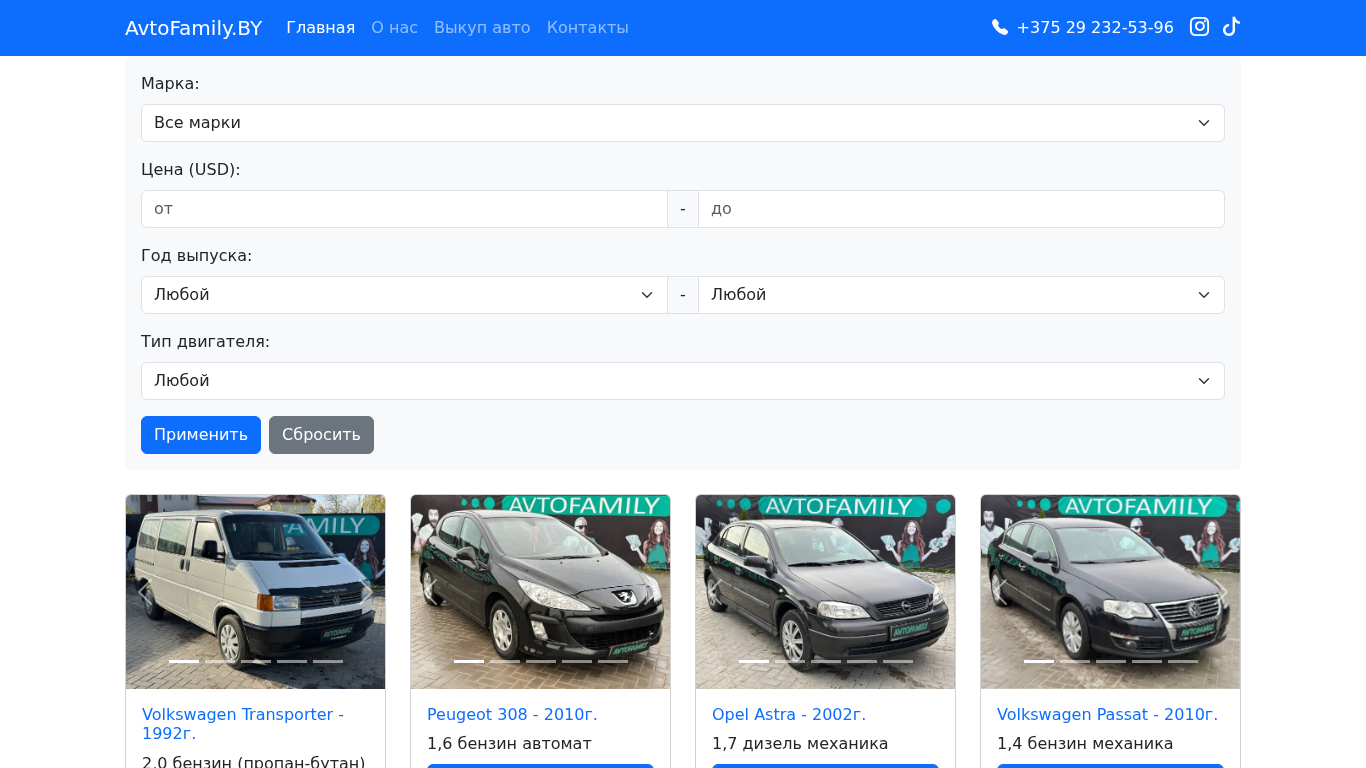Select last slide indicator on Volkswagen Transporter photo

tap(328, 661)
